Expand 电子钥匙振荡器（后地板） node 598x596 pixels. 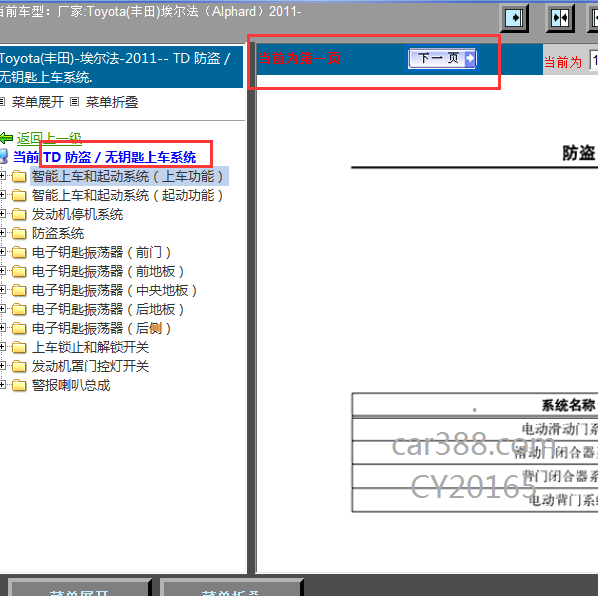click(x=2, y=309)
